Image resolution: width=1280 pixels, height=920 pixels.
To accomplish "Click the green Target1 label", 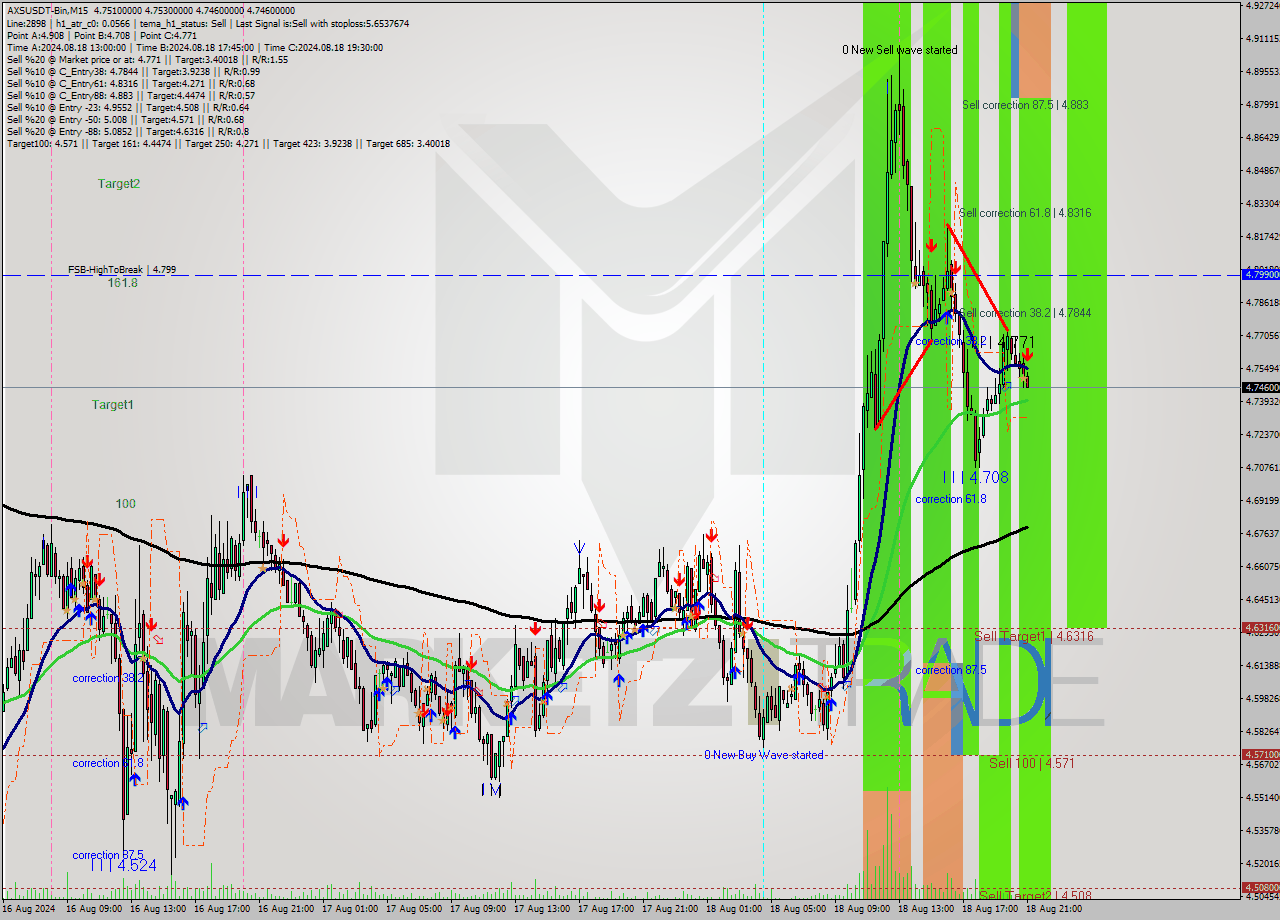I will coord(113,405).
